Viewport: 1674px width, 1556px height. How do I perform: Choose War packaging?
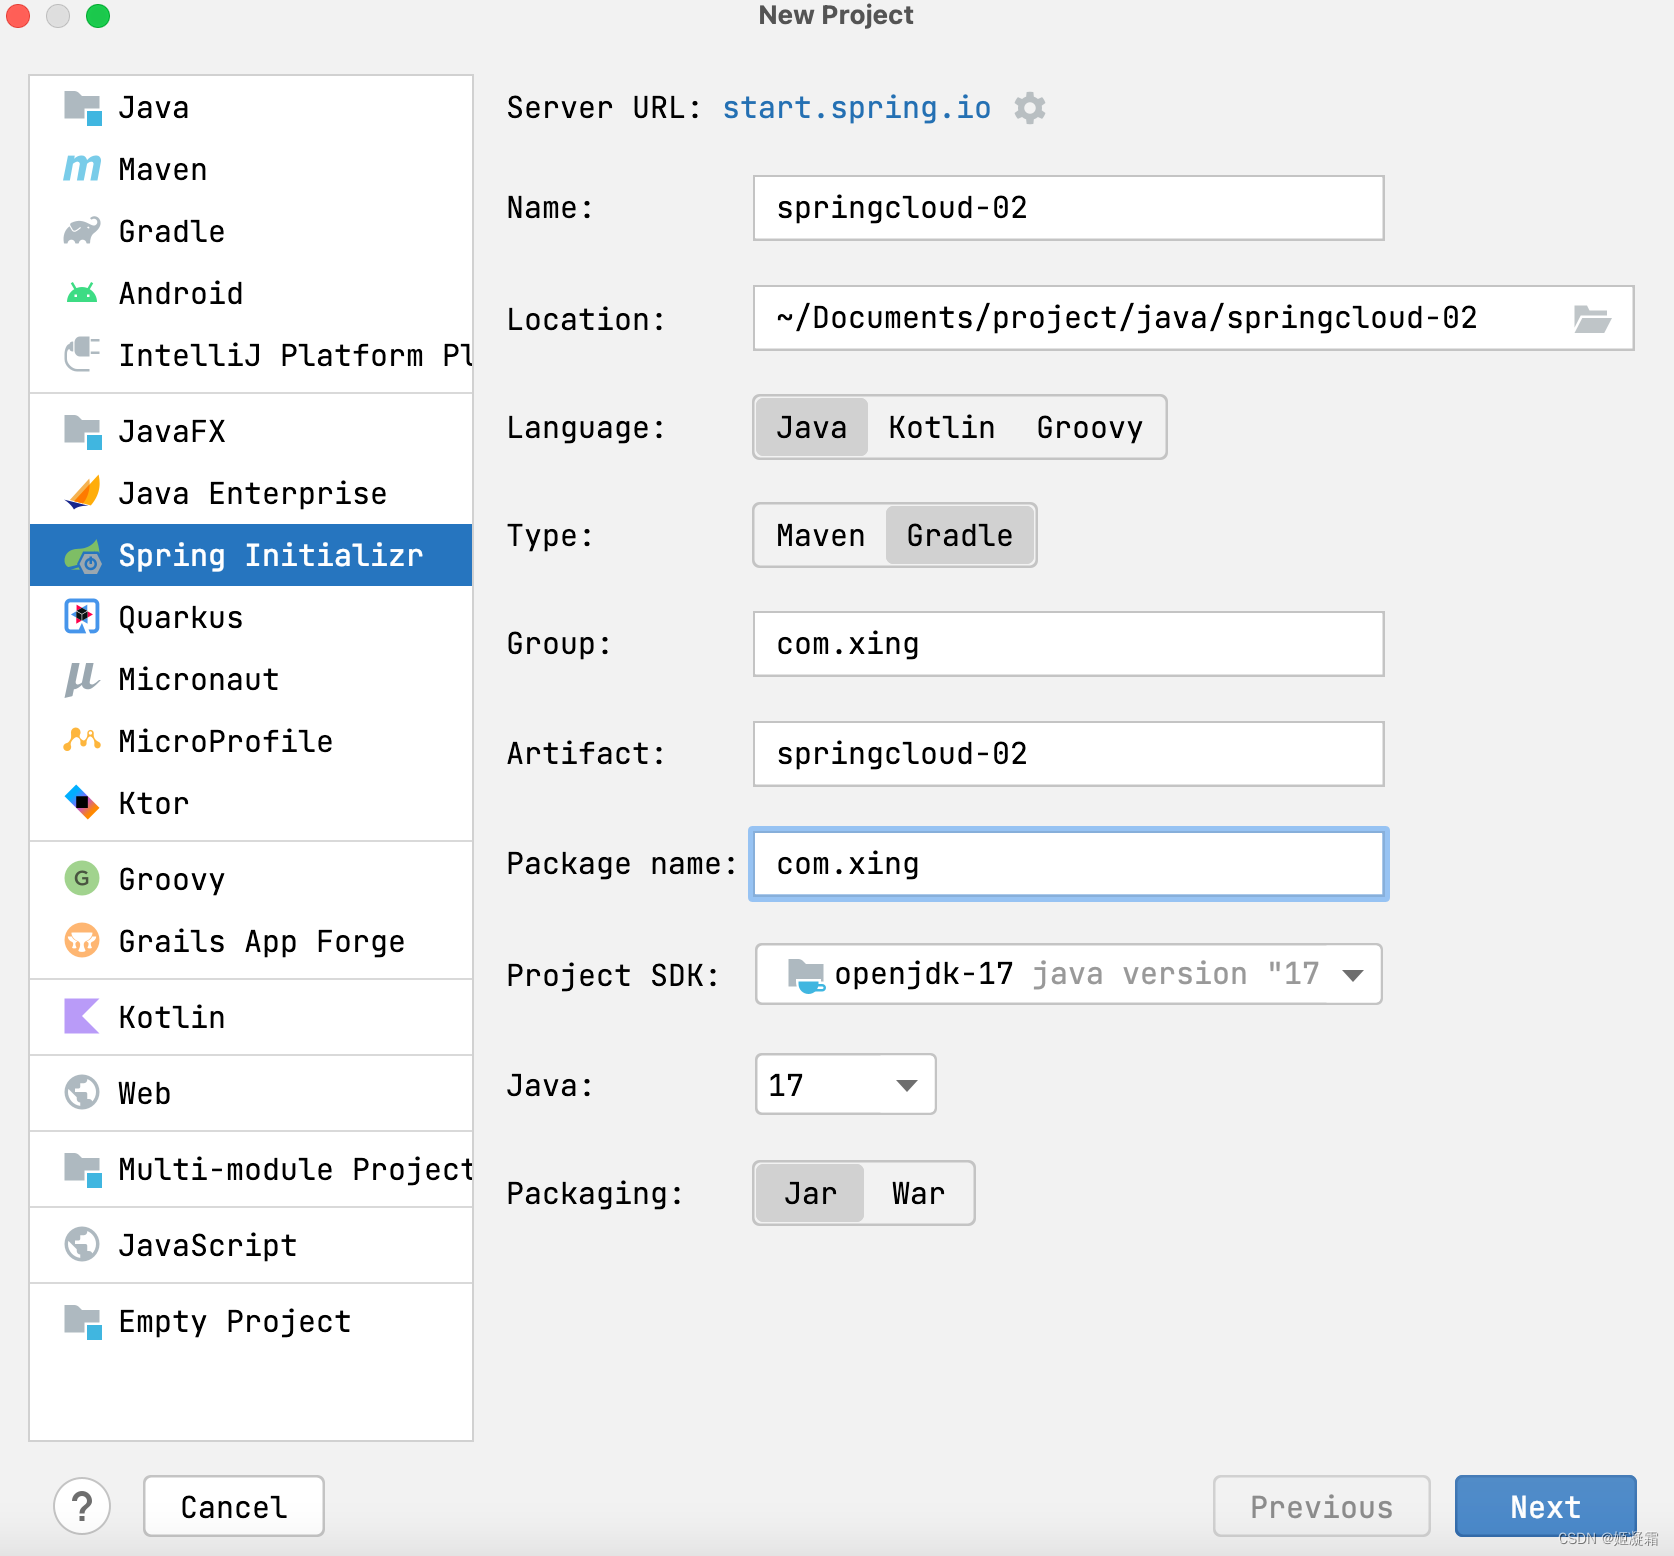pyautogui.click(x=918, y=1194)
